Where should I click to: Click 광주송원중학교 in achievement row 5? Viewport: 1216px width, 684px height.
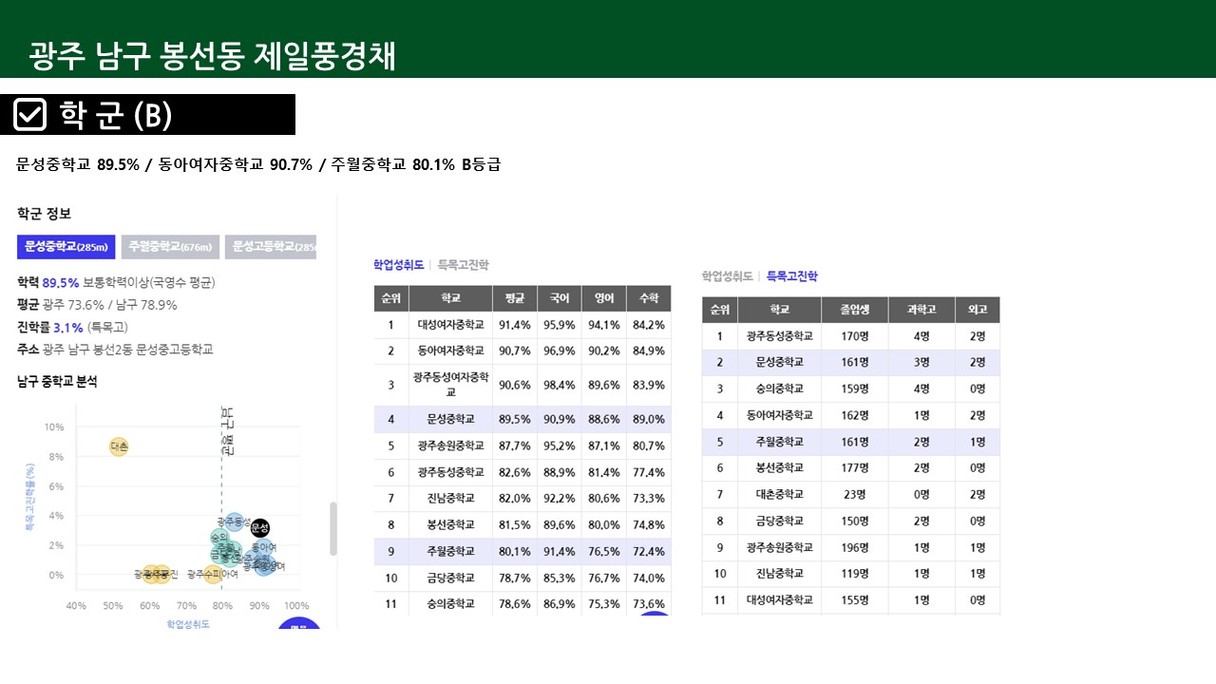450,445
